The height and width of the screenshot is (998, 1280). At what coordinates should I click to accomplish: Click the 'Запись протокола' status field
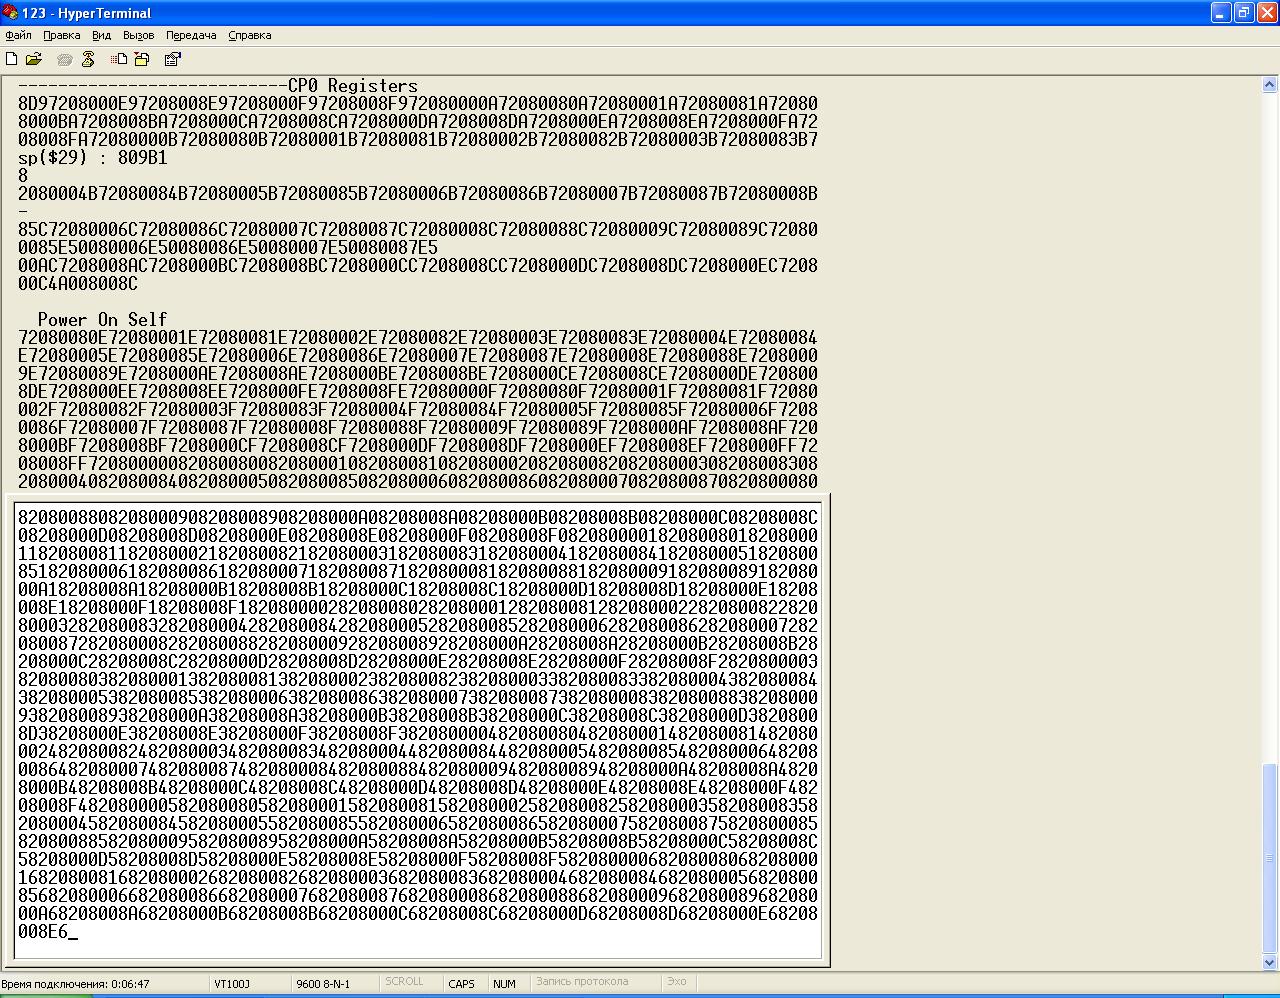pos(582,982)
